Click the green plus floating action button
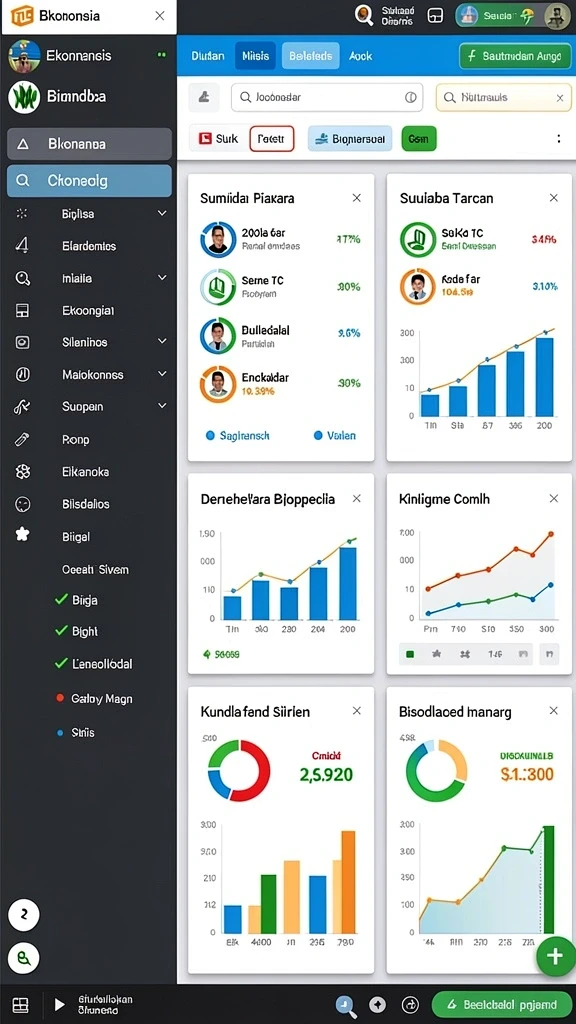 555,956
